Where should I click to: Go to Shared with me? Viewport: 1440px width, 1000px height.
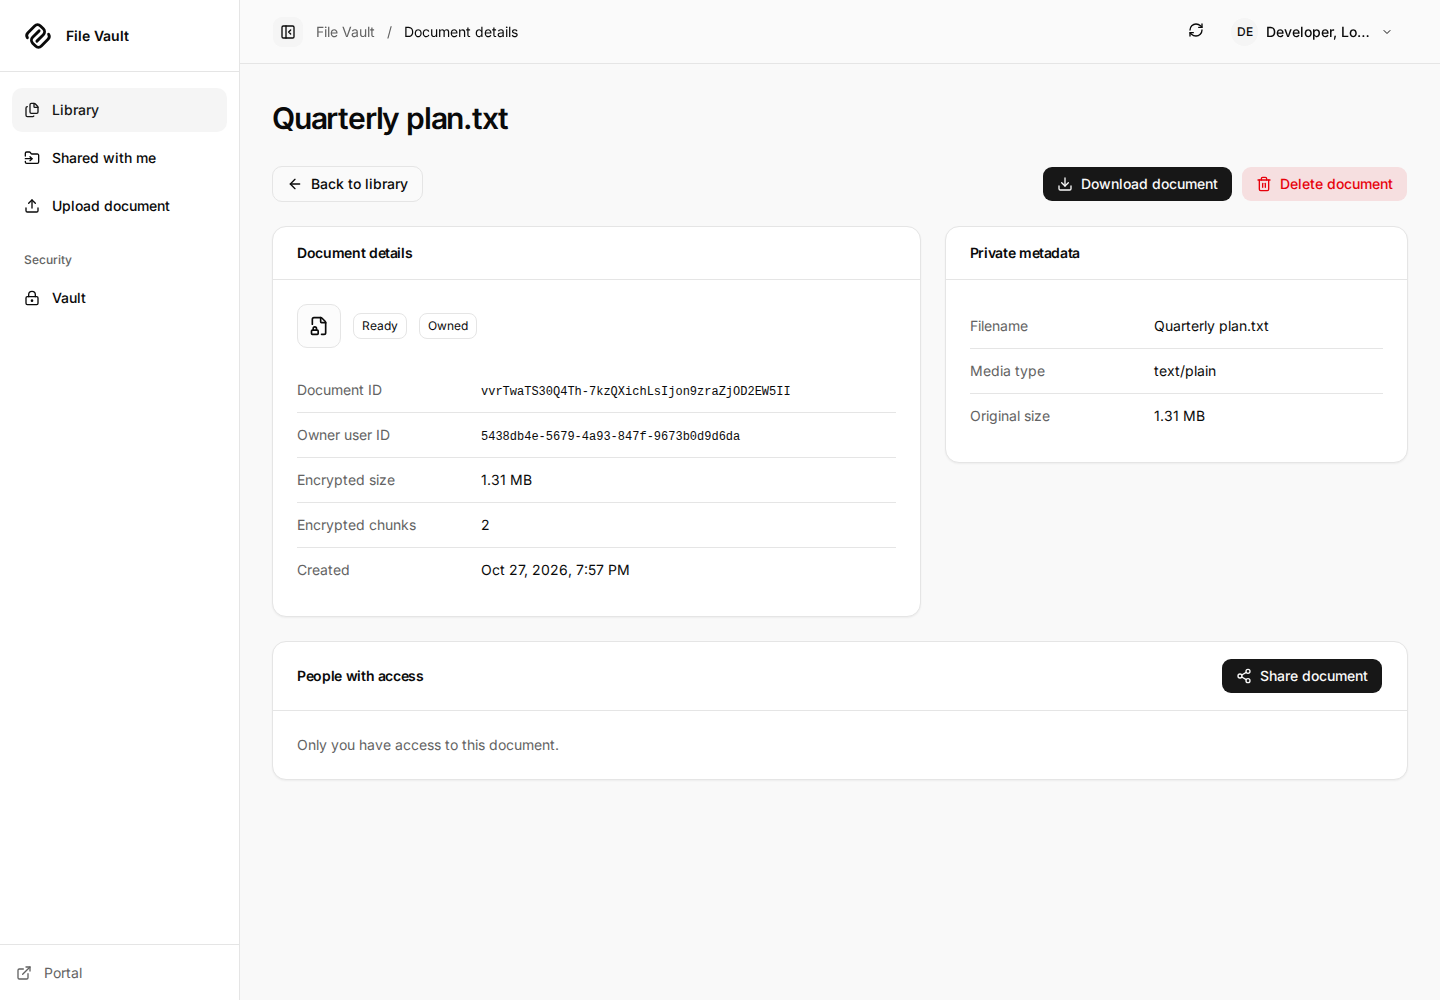(119, 158)
